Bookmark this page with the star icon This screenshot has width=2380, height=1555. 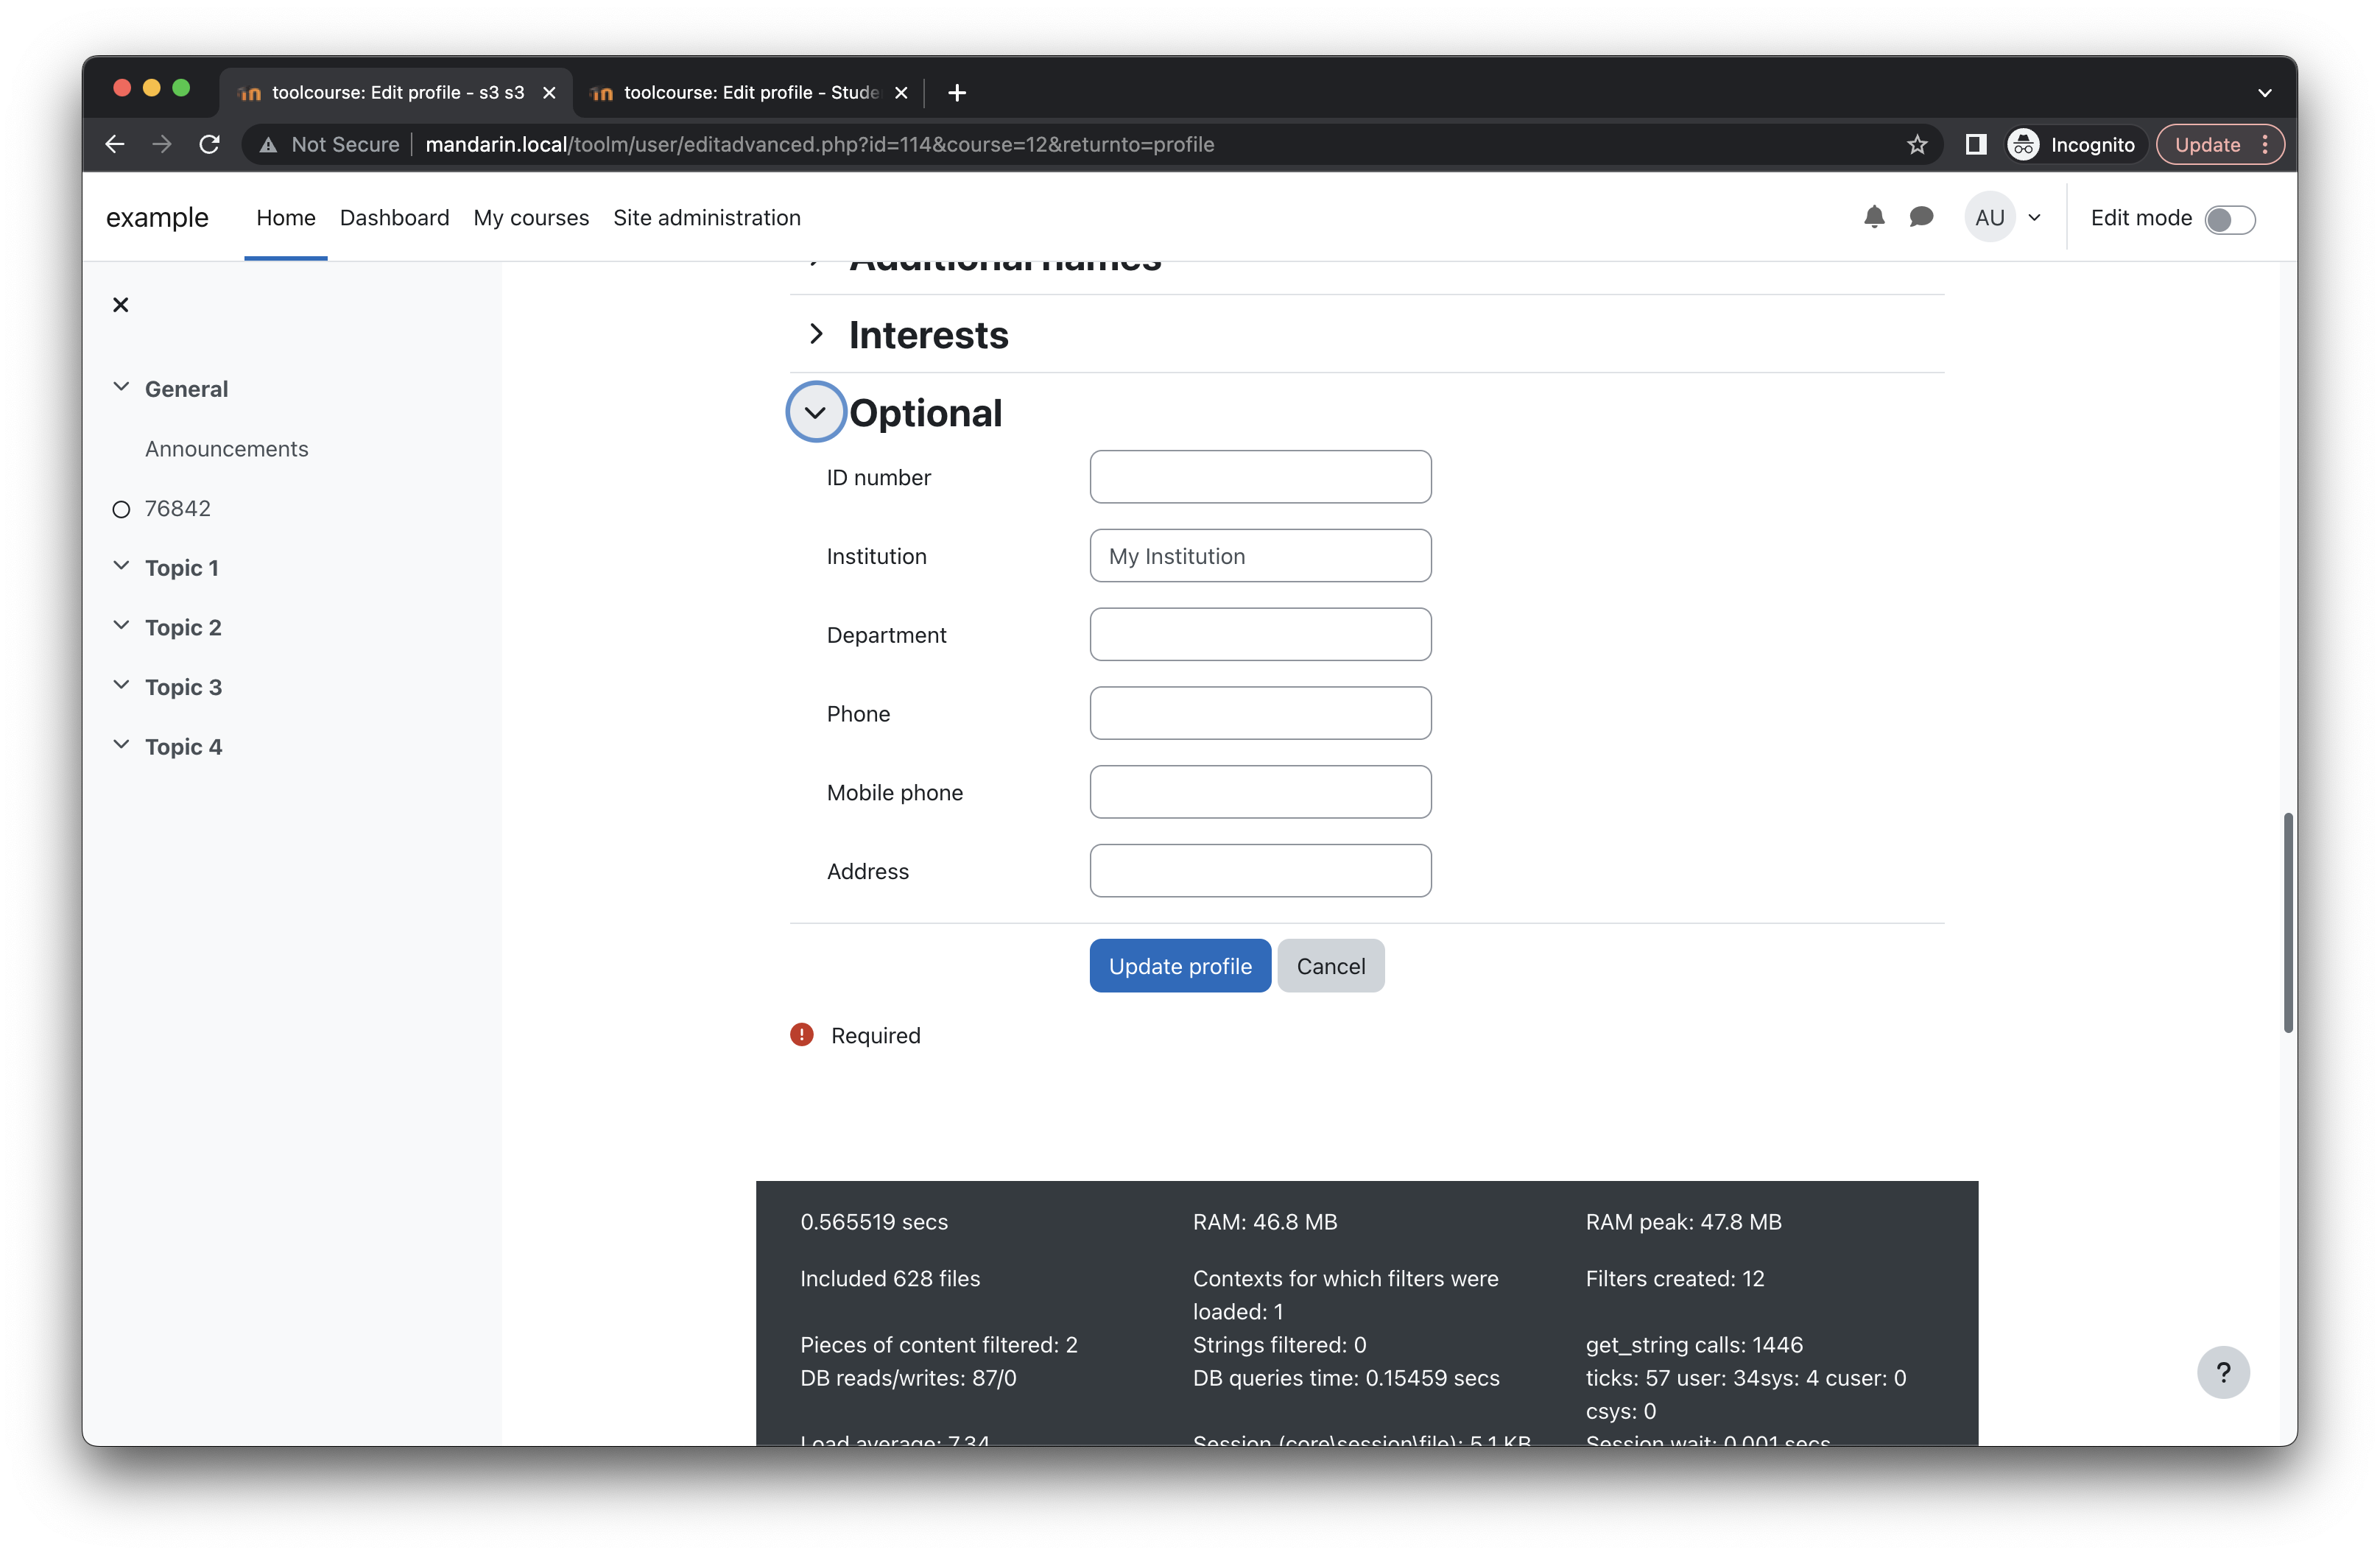(x=1916, y=144)
